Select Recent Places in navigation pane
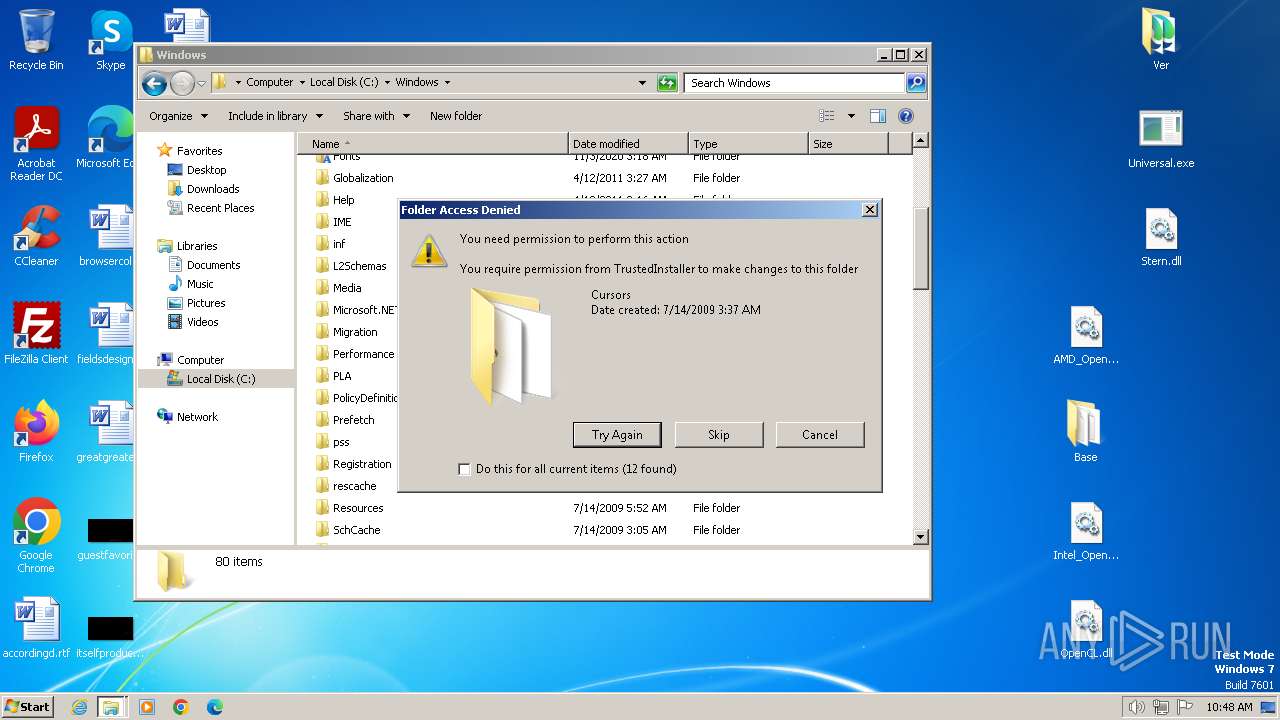 click(220, 208)
